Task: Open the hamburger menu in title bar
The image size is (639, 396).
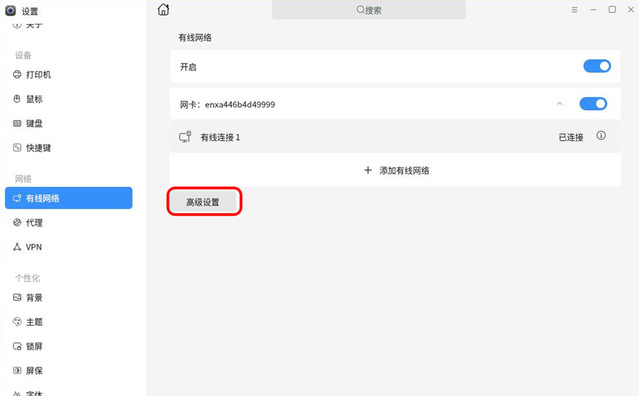Action: (574, 10)
